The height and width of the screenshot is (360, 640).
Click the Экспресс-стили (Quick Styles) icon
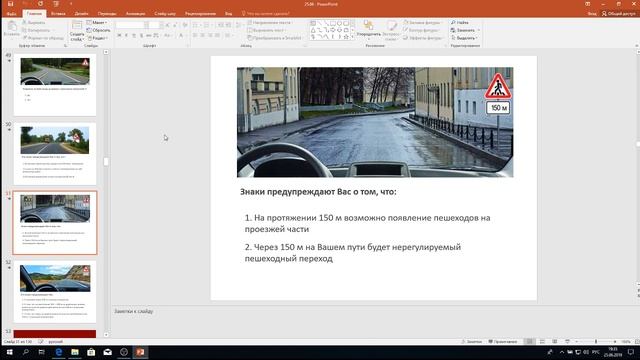click(391, 25)
